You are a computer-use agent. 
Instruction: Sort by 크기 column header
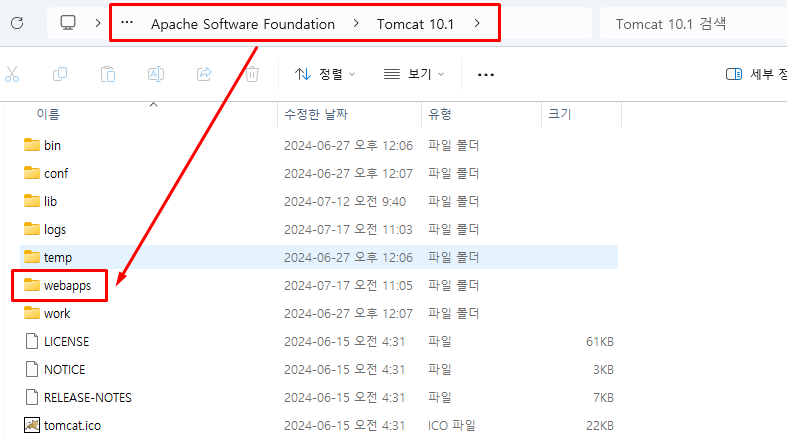coord(560,114)
